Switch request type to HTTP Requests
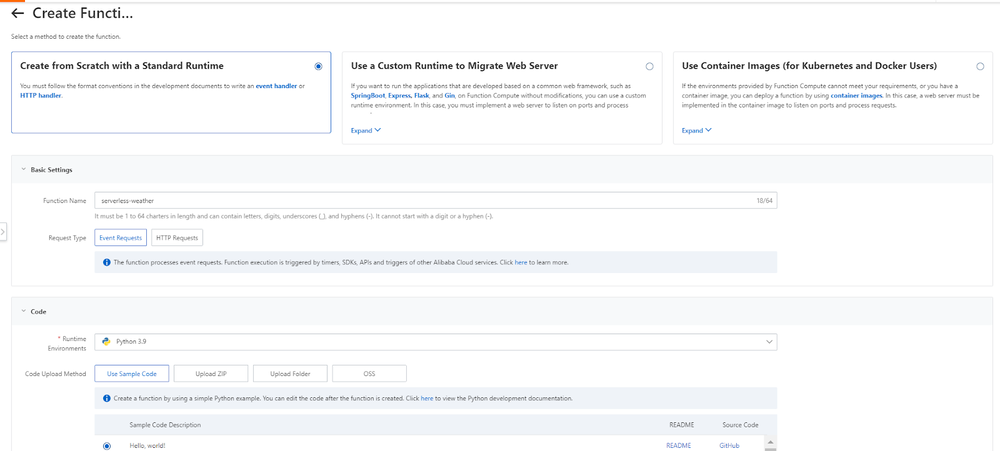 [177, 237]
